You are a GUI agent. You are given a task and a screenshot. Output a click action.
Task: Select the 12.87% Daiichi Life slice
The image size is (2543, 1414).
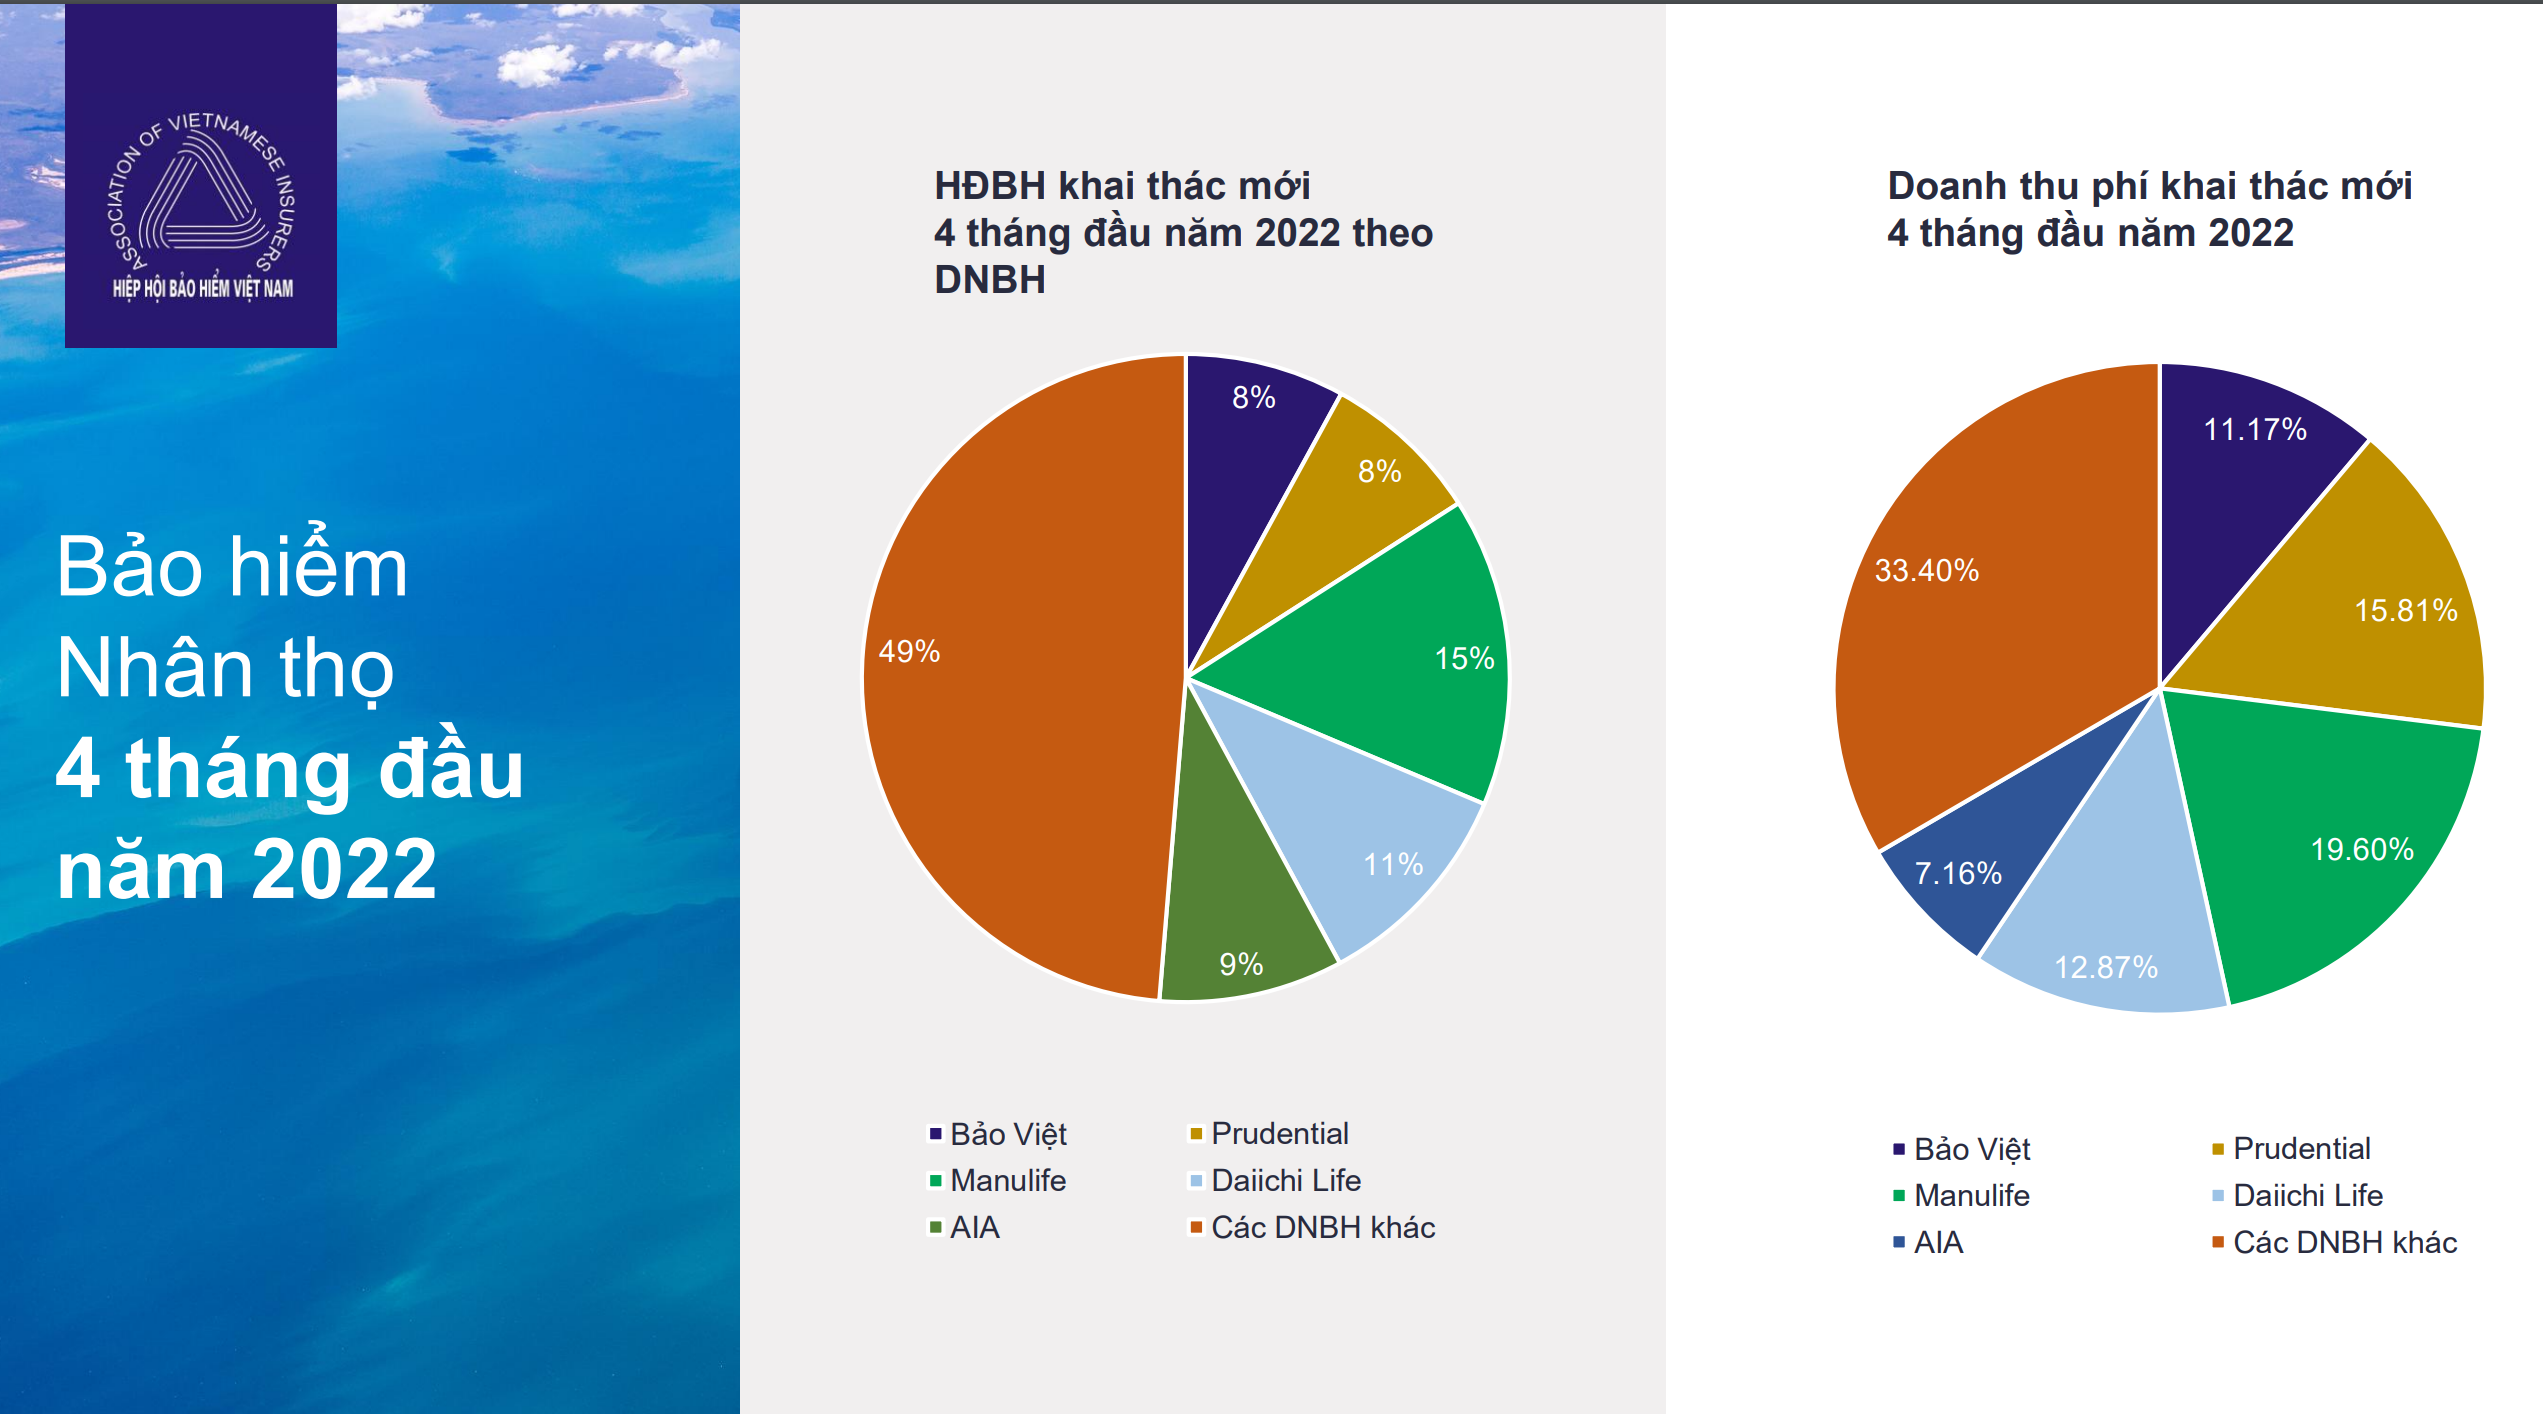[x=2120, y=900]
